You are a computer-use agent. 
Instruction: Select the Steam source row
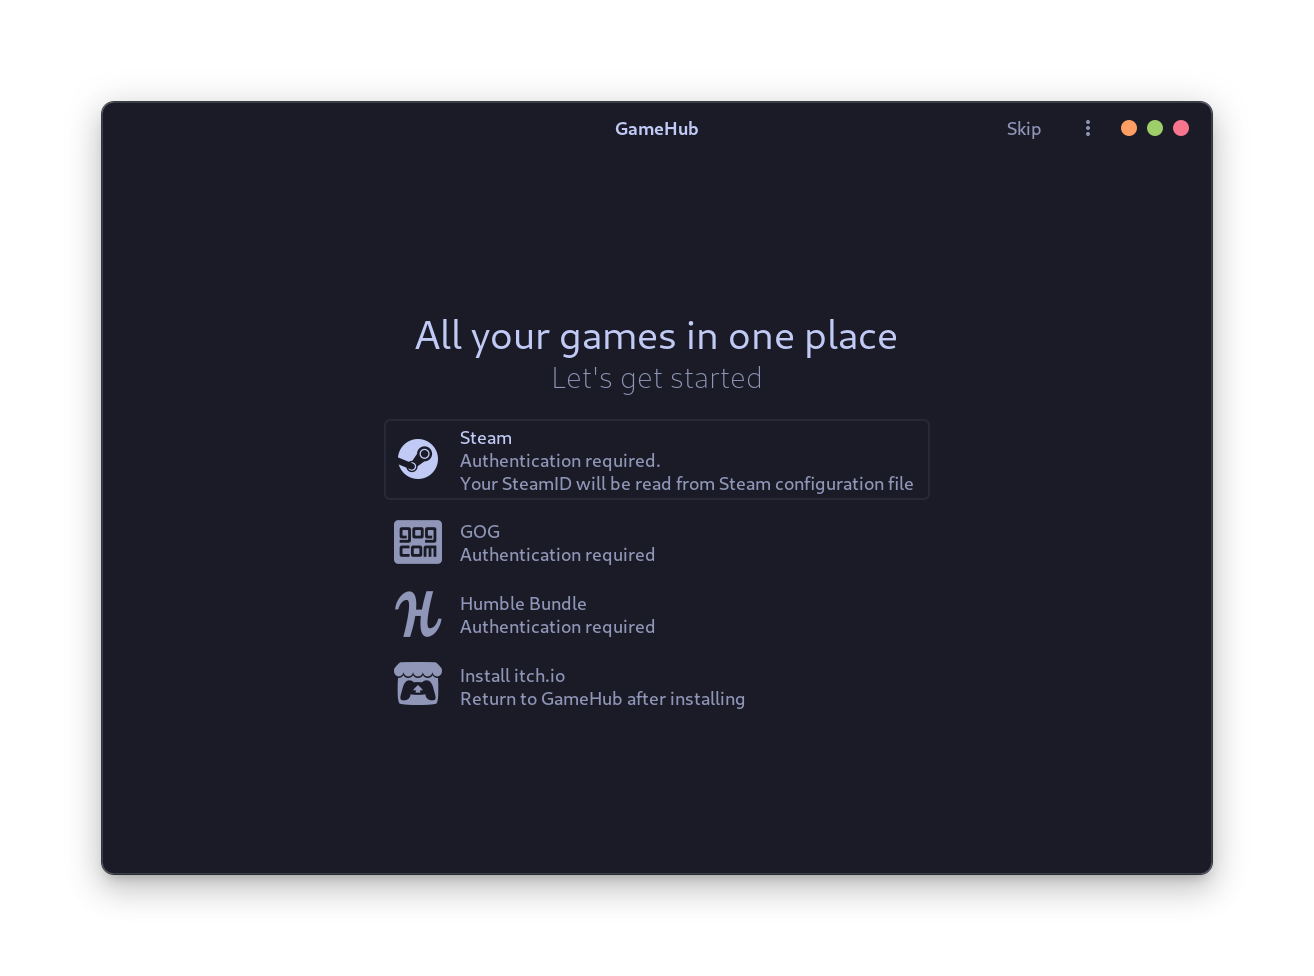656,459
